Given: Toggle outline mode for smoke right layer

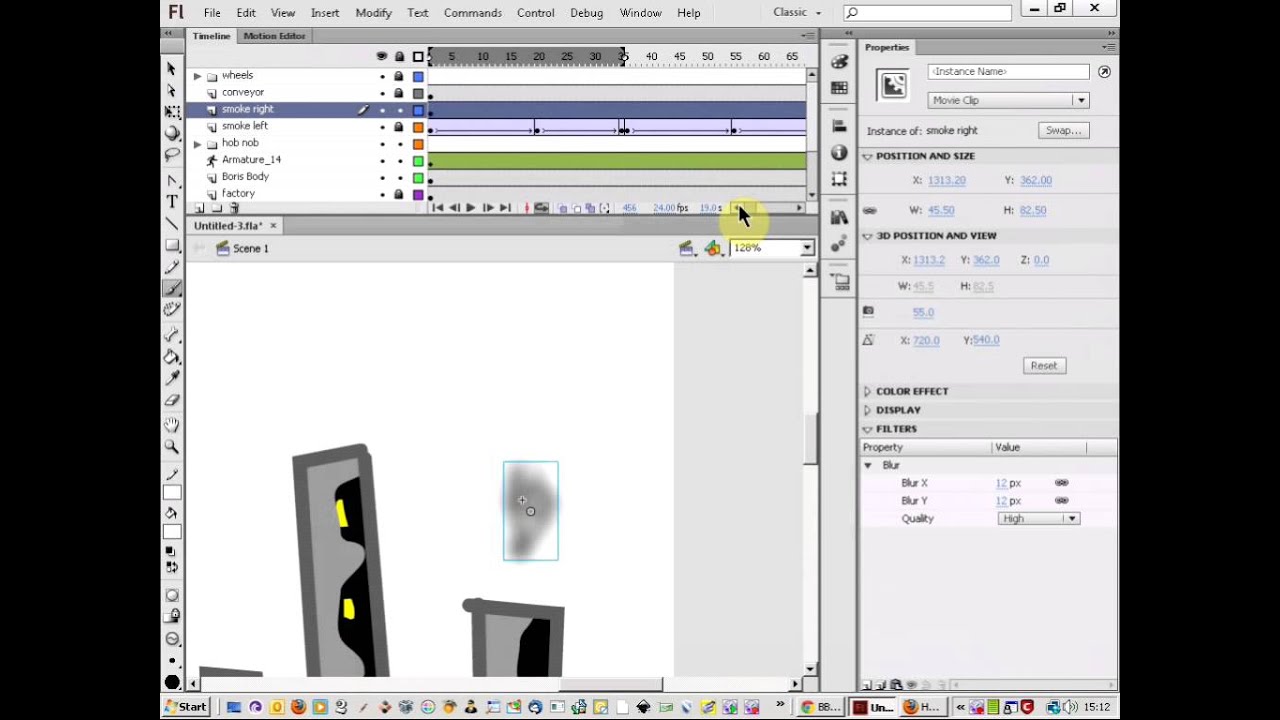Looking at the screenshot, I should (x=418, y=110).
